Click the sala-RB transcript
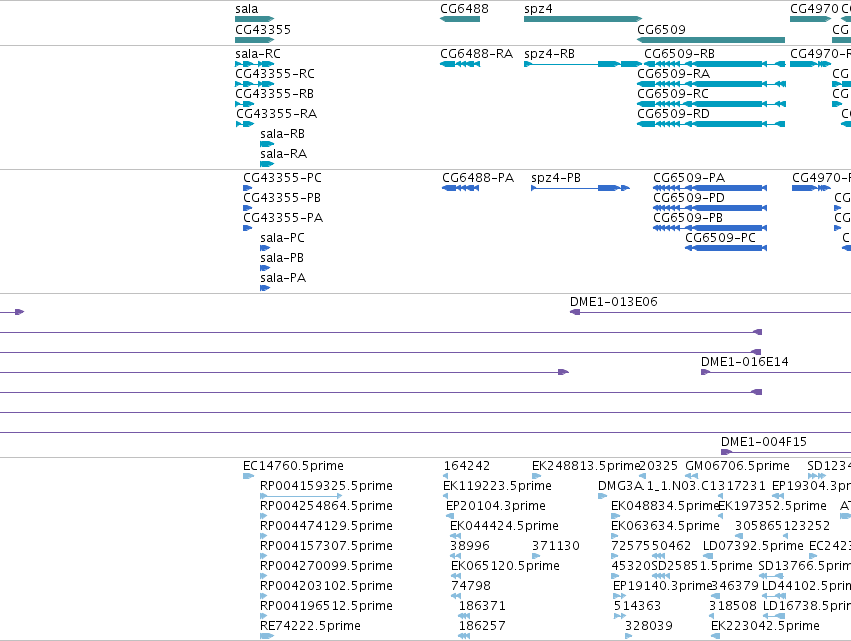 [x=282, y=134]
